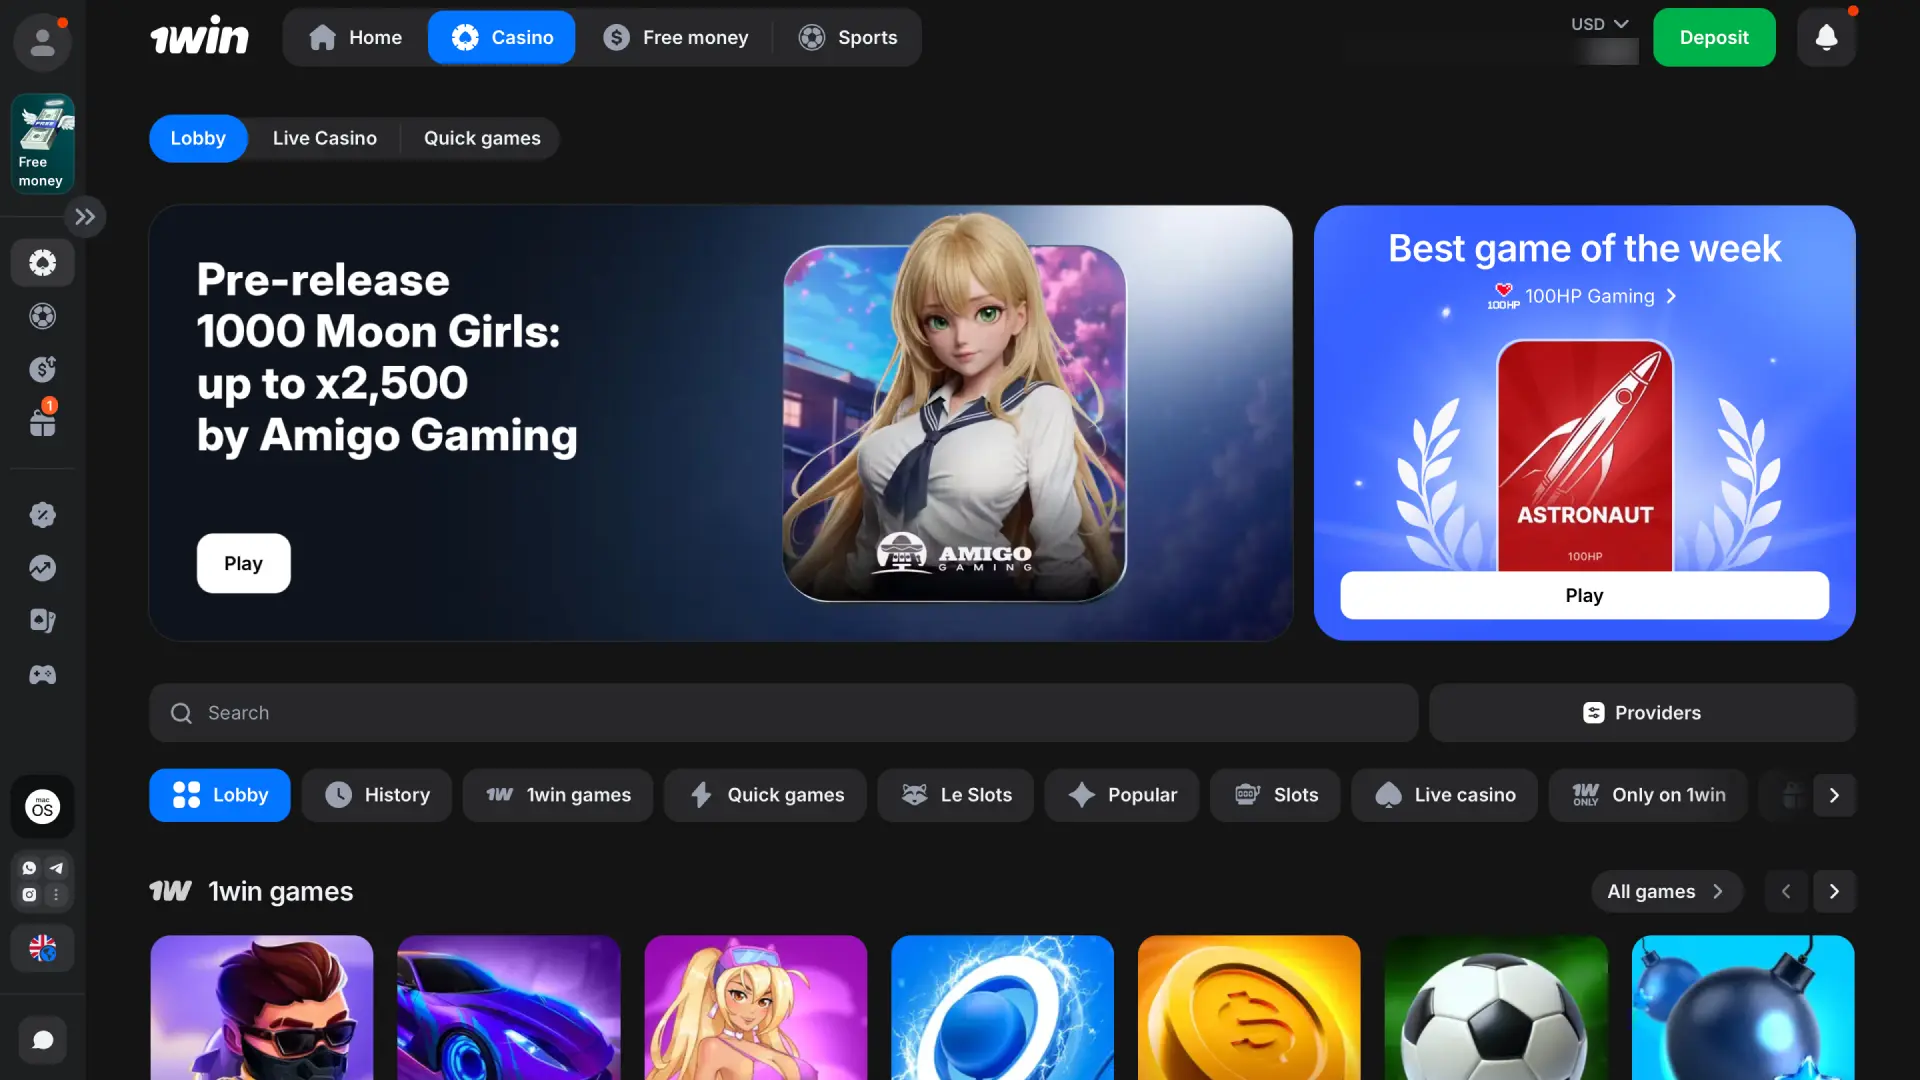Open the Sports nav item
Viewport: 1920px width, 1080px height.
tap(847, 38)
